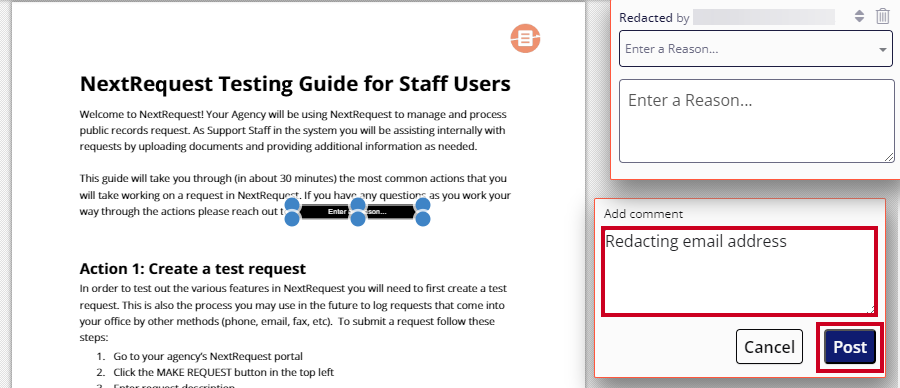Click the 'Welcome to NextRequest!' paragraph
900x388 pixels.
(x=293, y=130)
